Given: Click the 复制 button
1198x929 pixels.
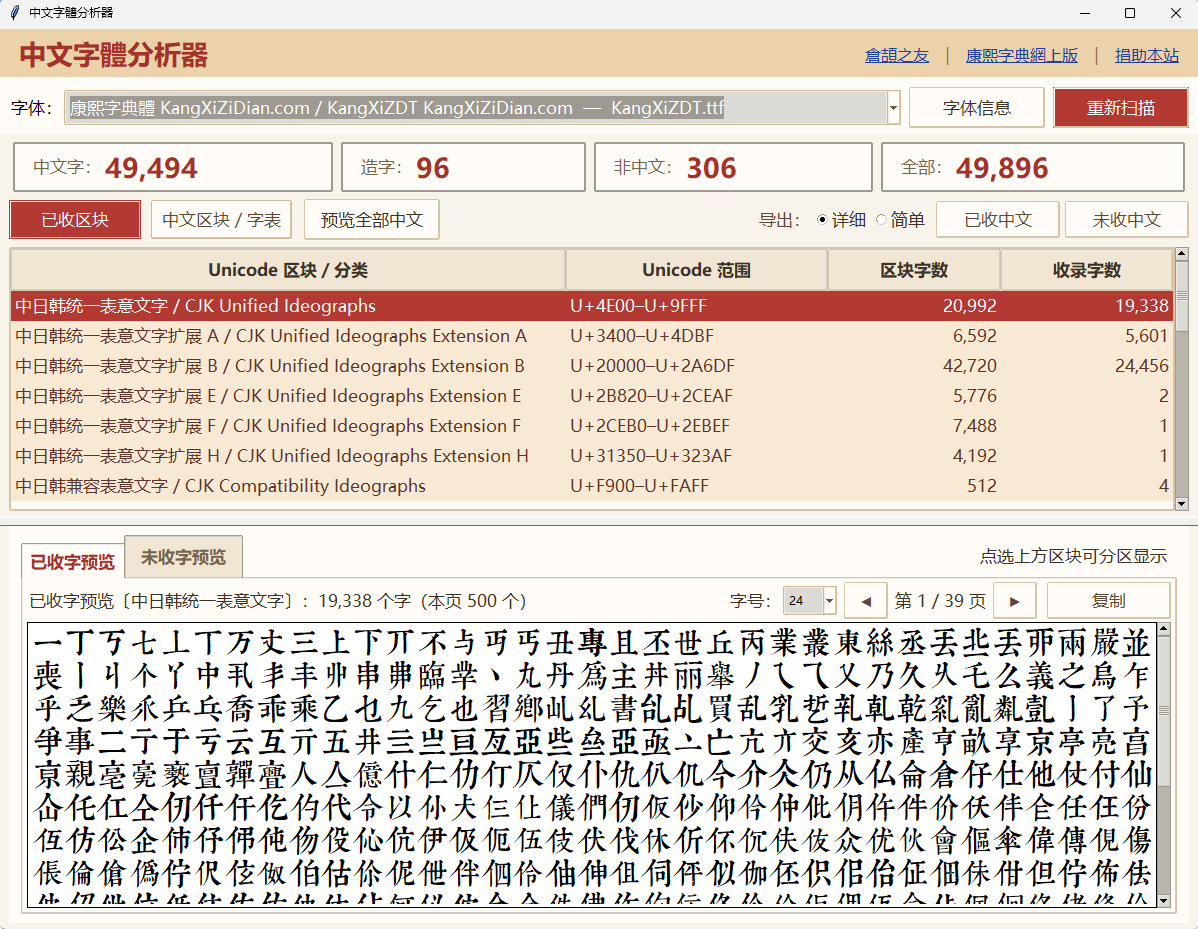Looking at the screenshot, I should pos(1108,601).
